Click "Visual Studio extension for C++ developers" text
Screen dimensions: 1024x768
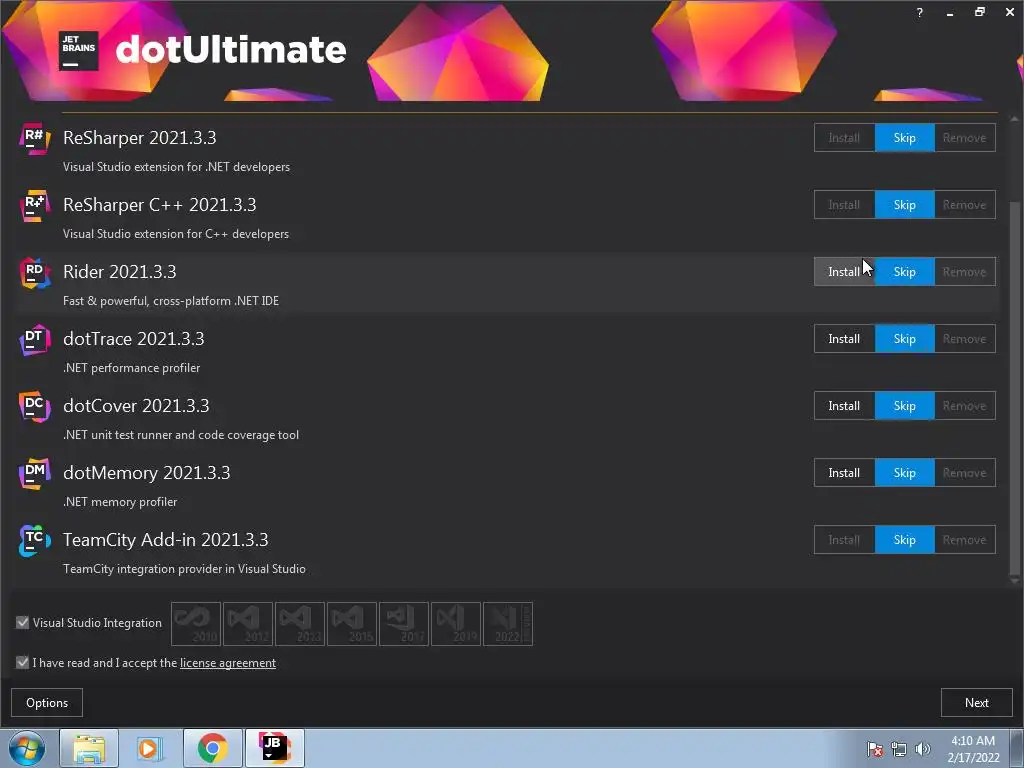point(176,234)
